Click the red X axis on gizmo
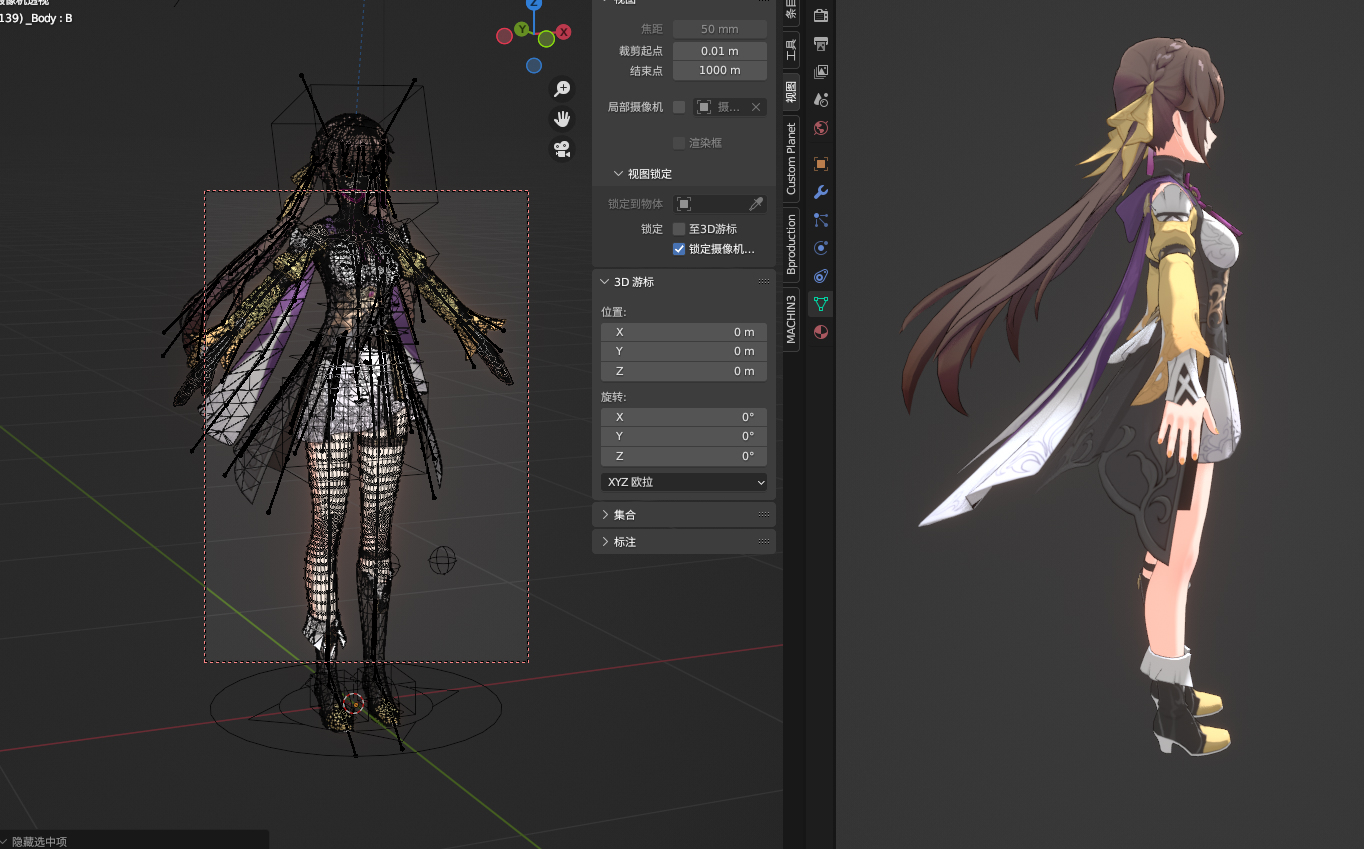The height and width of the screenshot is (849, 1364). [x=564, y=32]
